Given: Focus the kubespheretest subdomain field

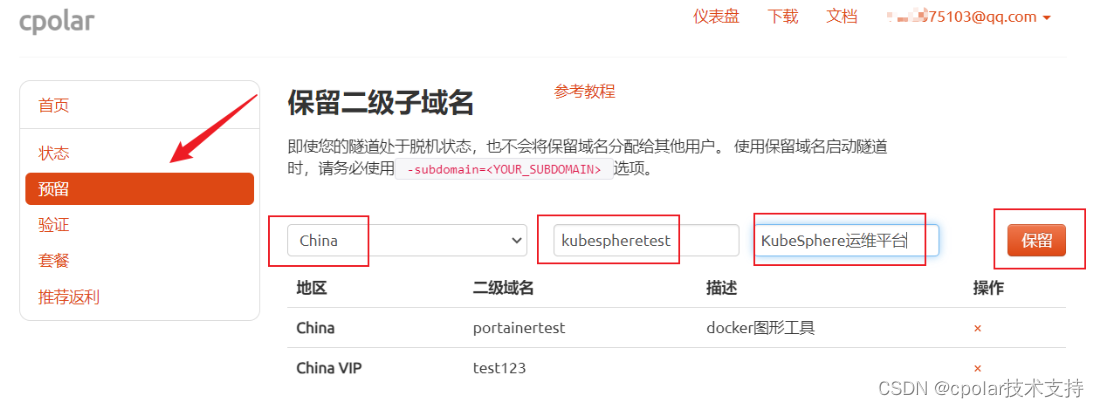Looking at the screenshot, I should coord(646,240).
